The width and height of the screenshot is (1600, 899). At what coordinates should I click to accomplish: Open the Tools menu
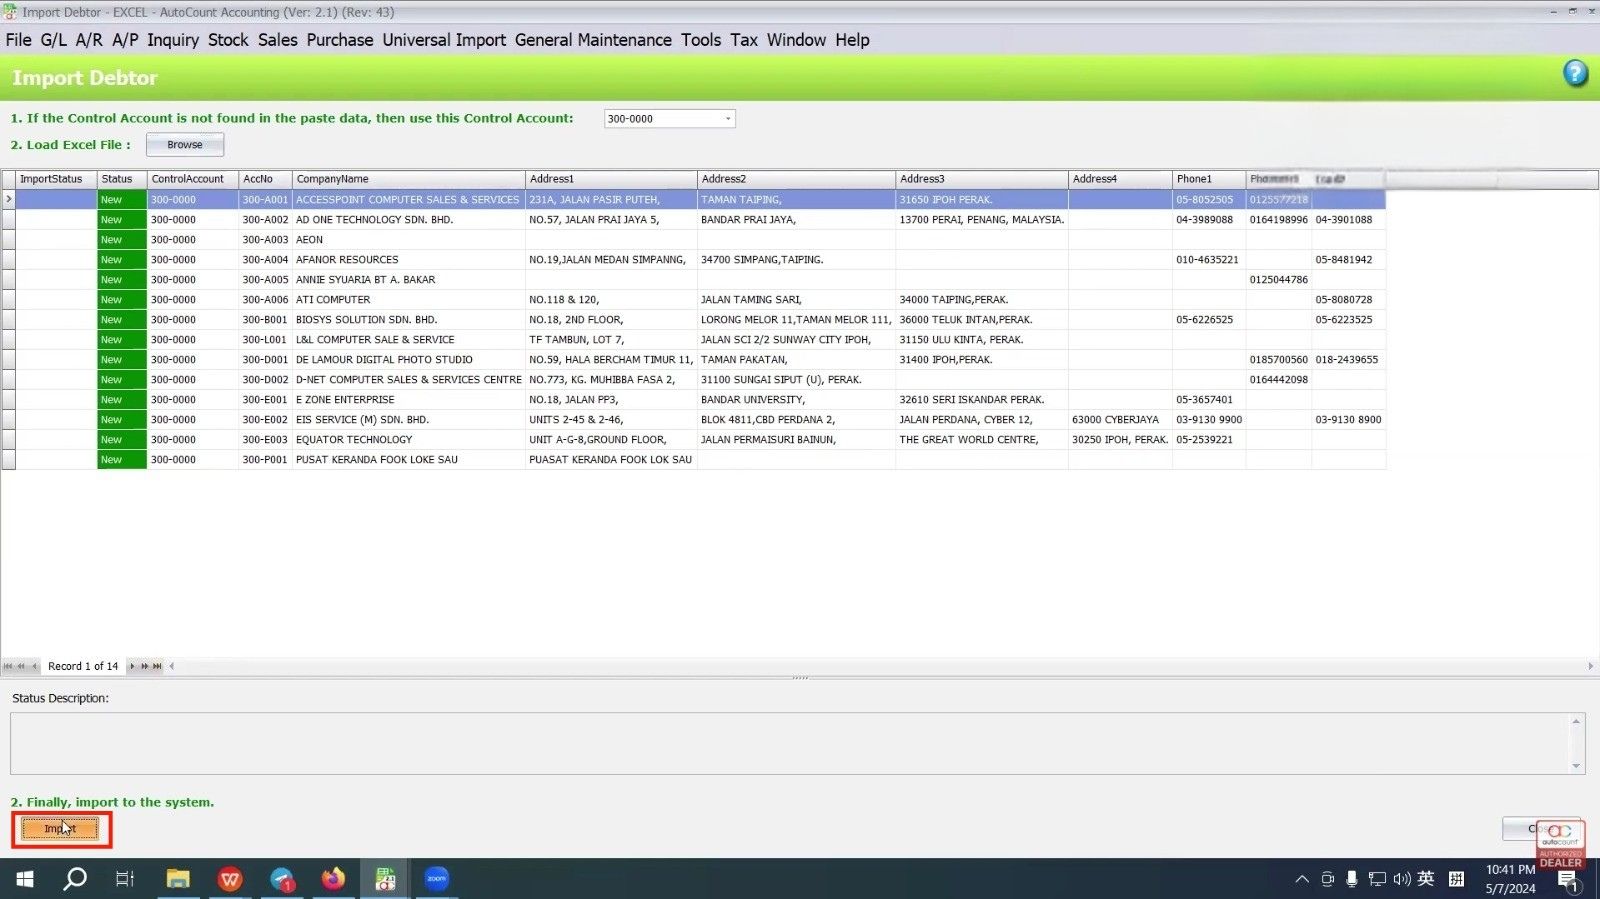701,40
